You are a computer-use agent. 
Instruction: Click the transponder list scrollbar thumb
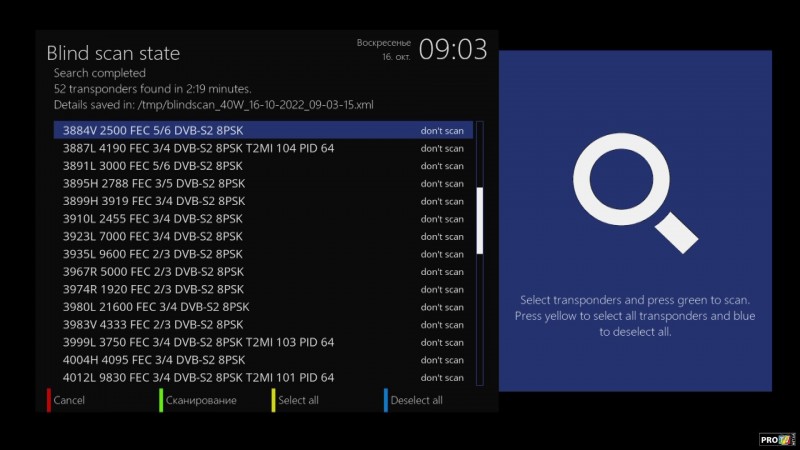(x=480, y=220)
